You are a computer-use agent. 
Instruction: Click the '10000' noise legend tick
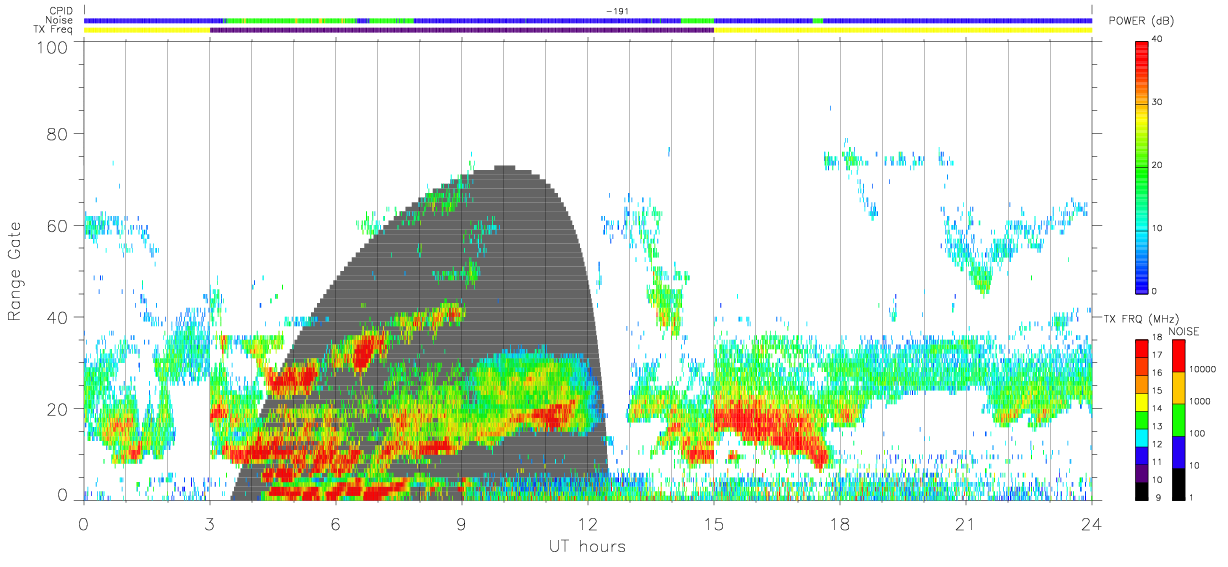pos(1202,369)
